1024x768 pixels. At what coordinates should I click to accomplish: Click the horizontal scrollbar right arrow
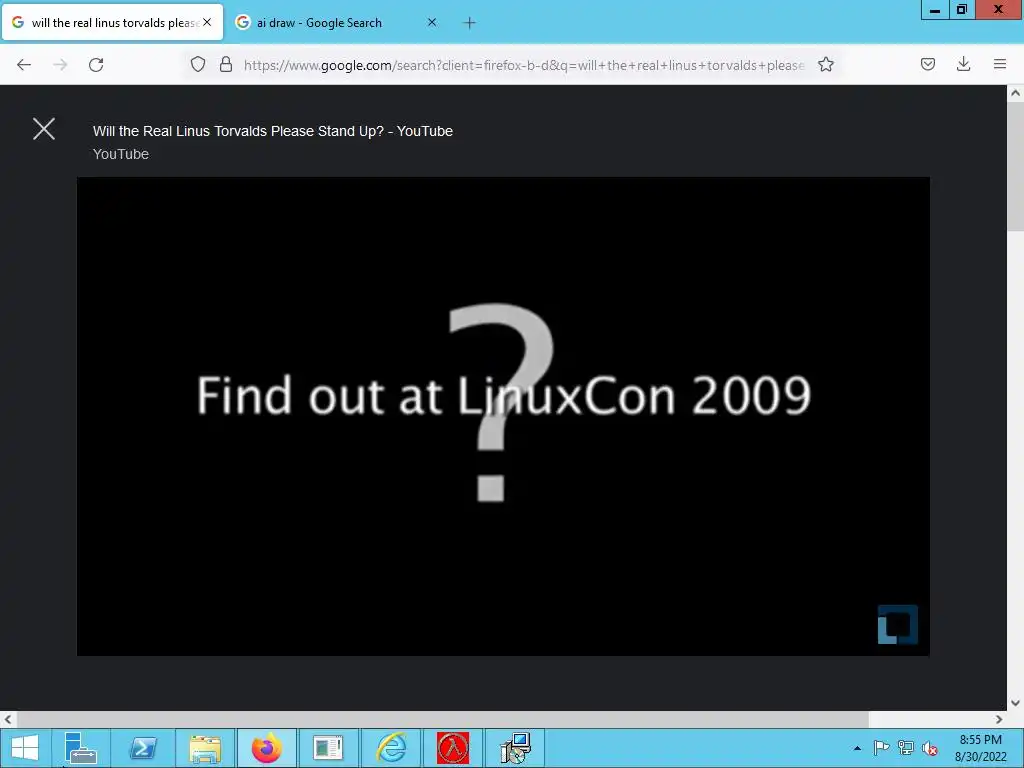(999, 719)
